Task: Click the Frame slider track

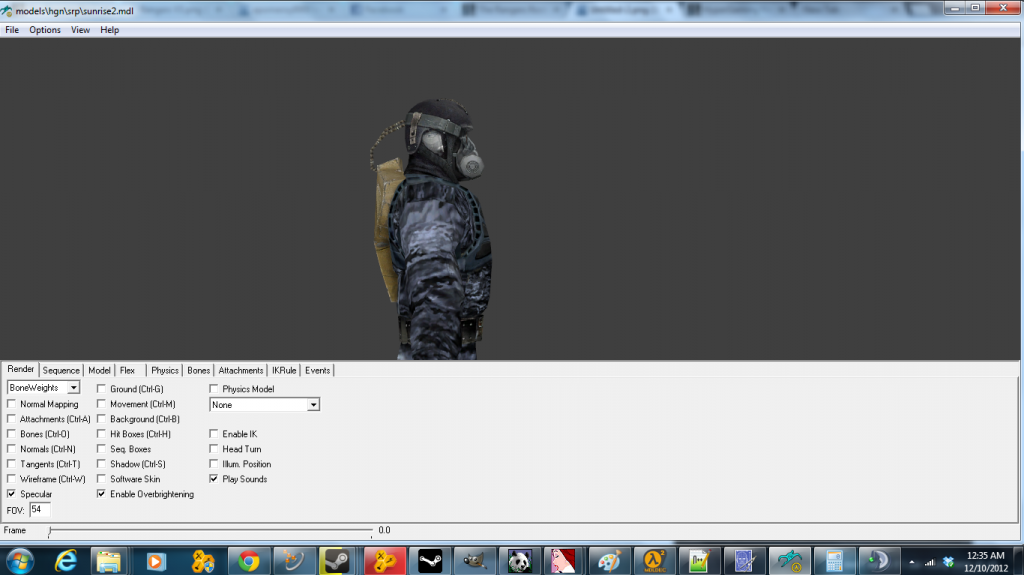Action: point(210,531)
